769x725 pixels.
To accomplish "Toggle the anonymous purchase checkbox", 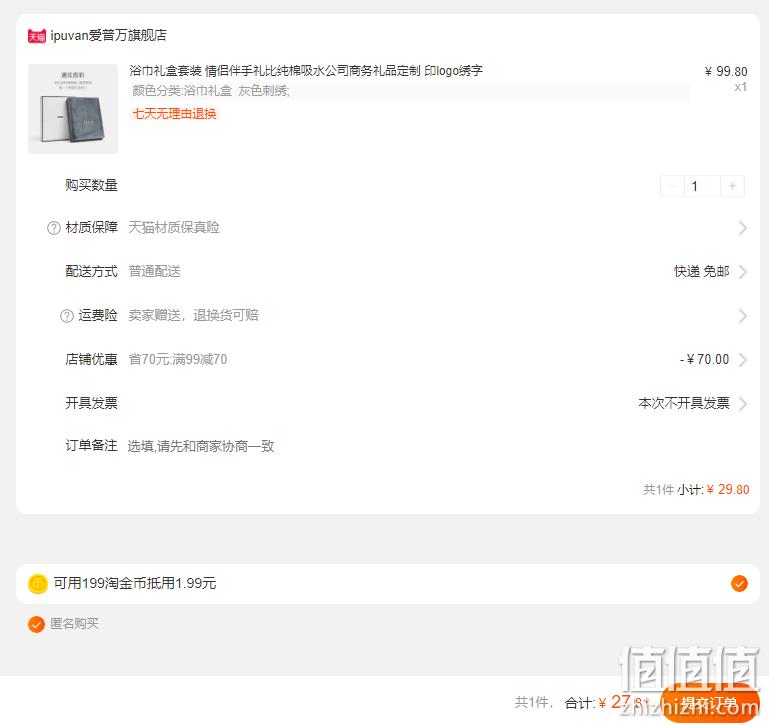I will [36, 624].
